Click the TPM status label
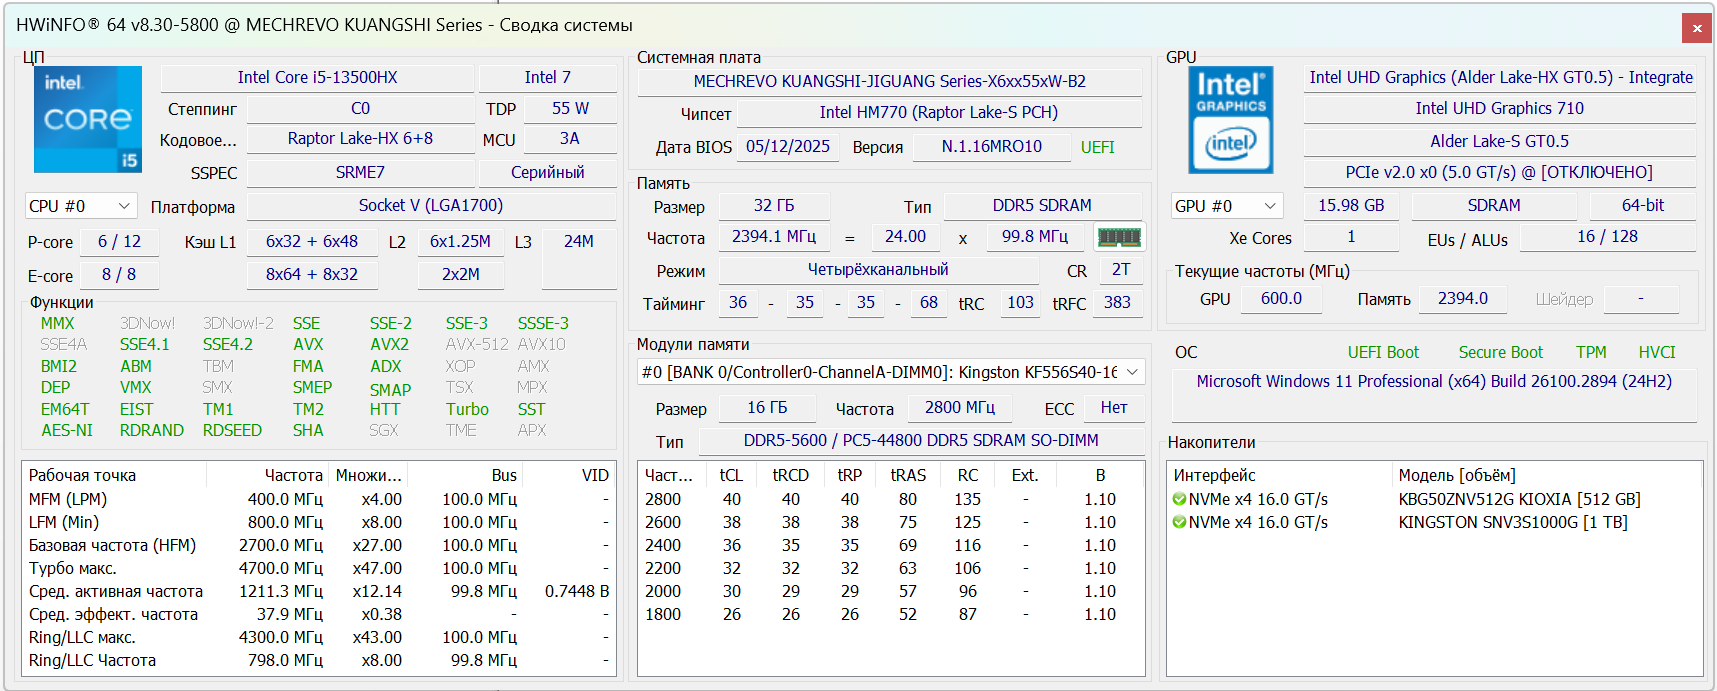1717x691 pixels. (1590, 352)
